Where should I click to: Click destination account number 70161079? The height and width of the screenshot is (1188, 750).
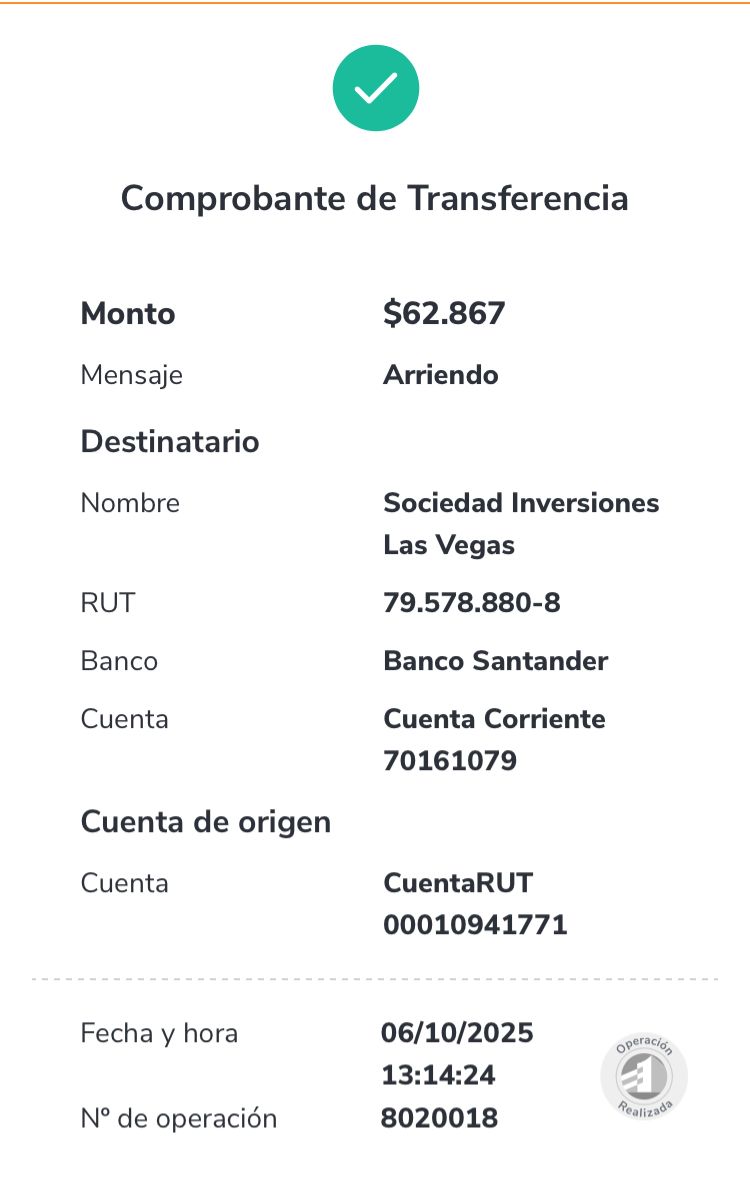pos(450,761)
